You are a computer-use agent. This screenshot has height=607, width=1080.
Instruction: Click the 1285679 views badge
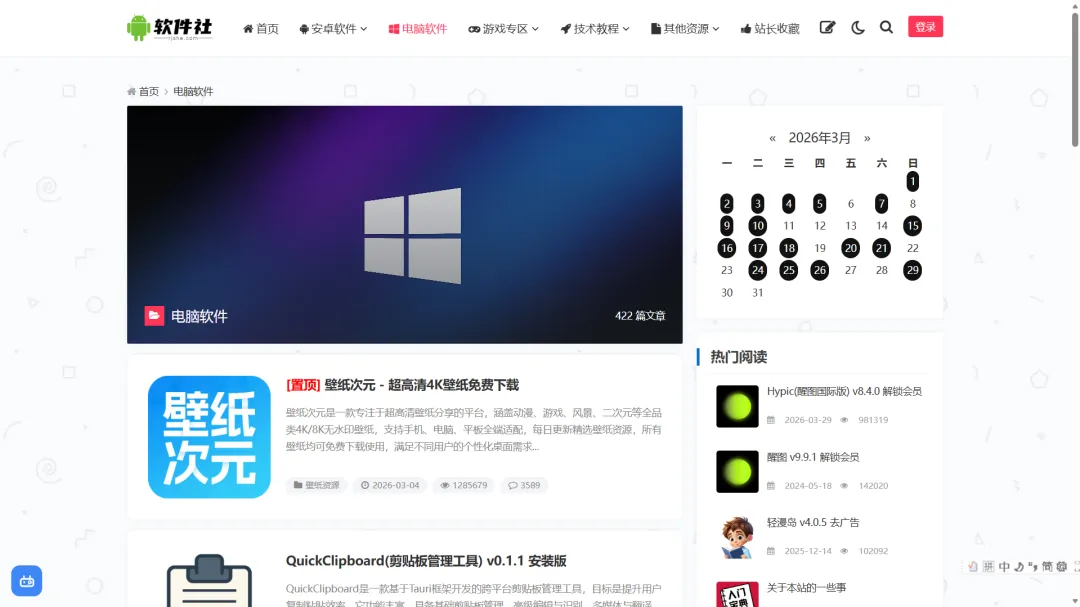tap(464, 485)
